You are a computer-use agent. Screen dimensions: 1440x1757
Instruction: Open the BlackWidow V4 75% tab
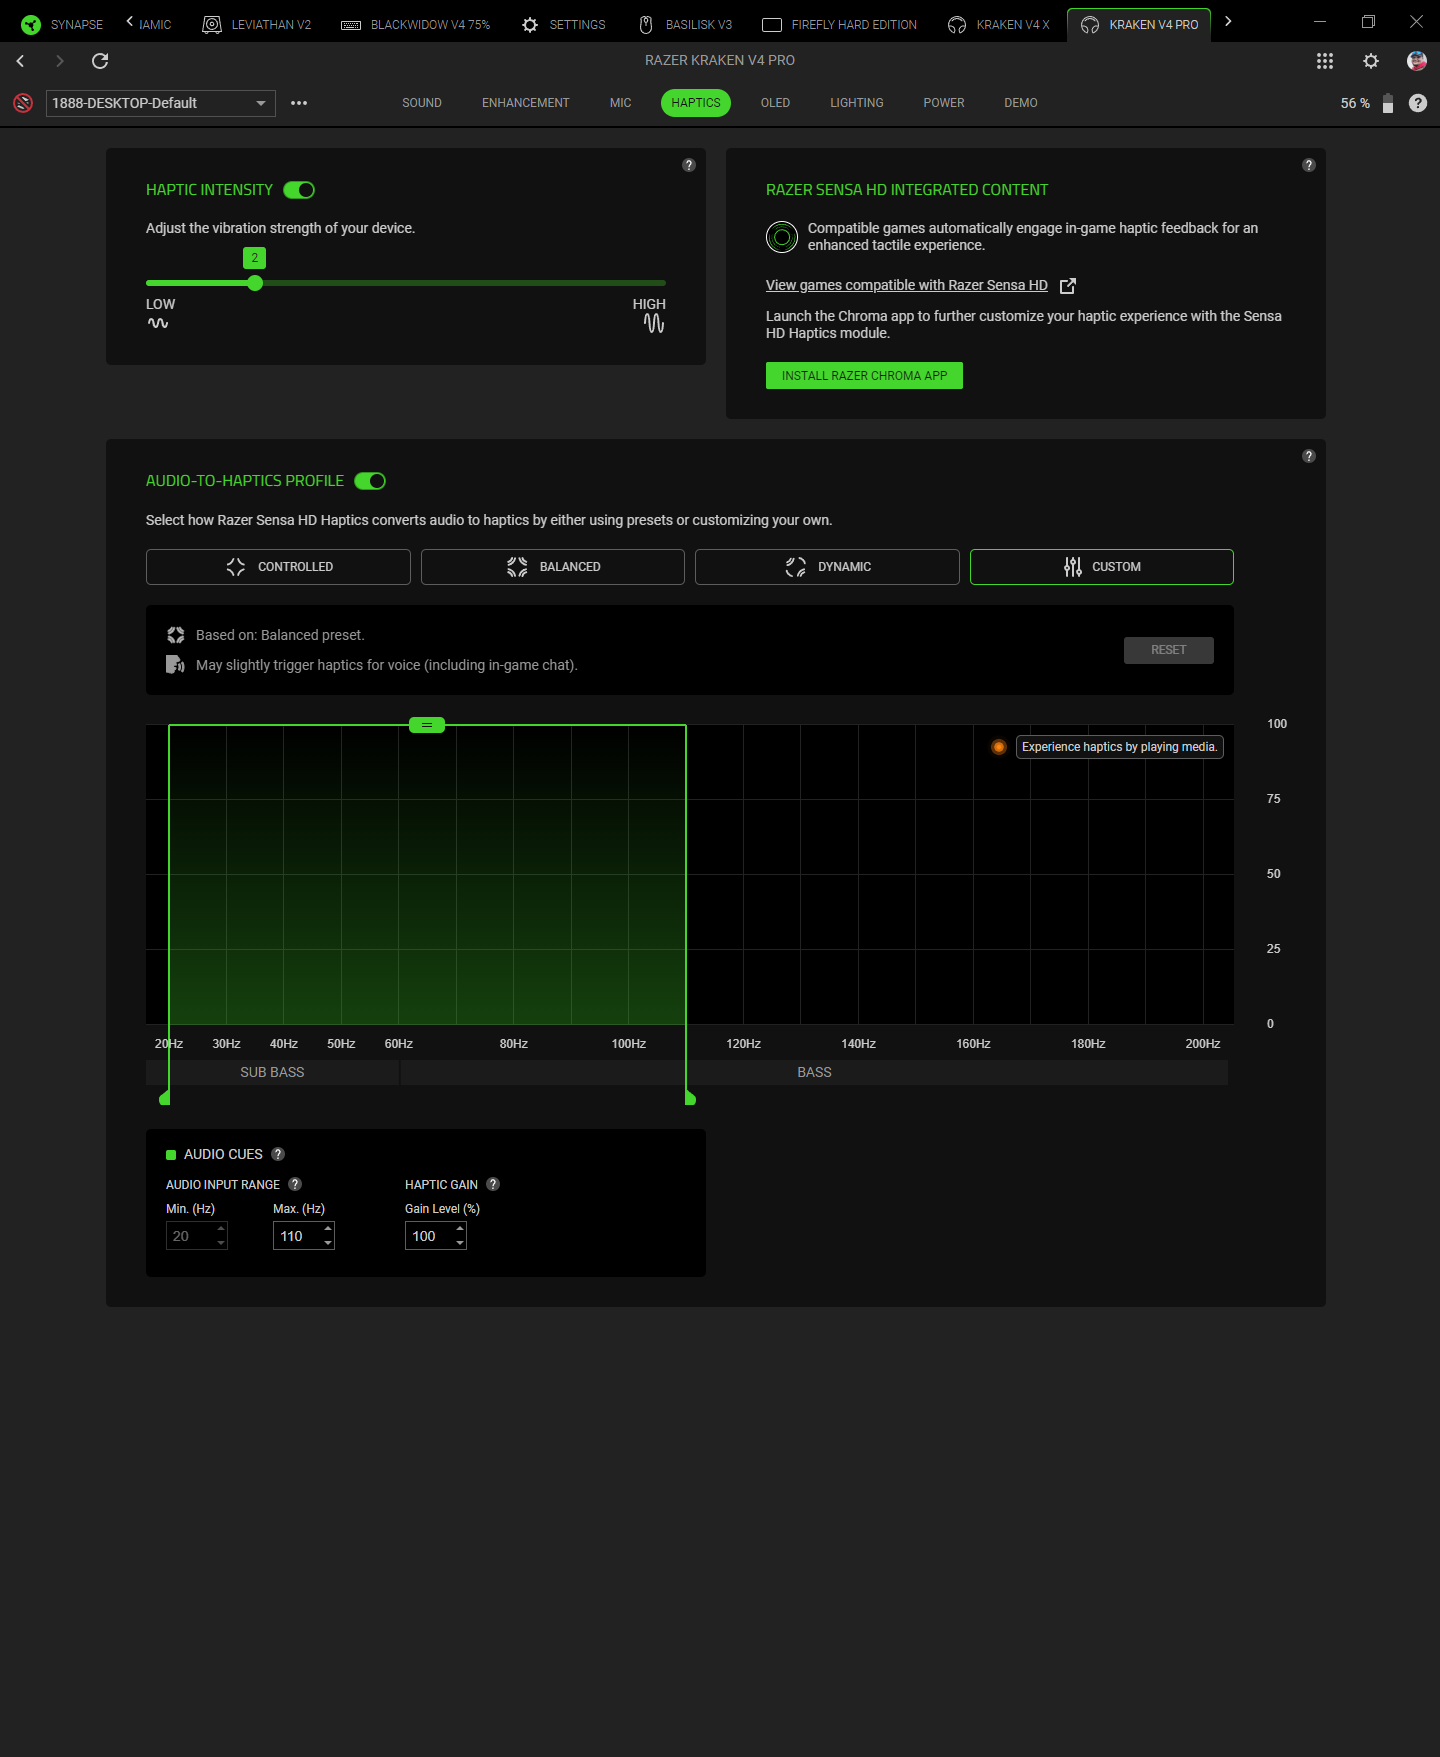click(416, 24)
